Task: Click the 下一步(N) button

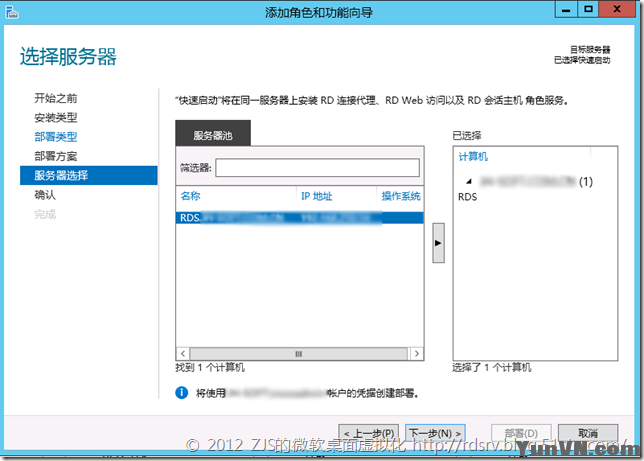Action: 435,433
